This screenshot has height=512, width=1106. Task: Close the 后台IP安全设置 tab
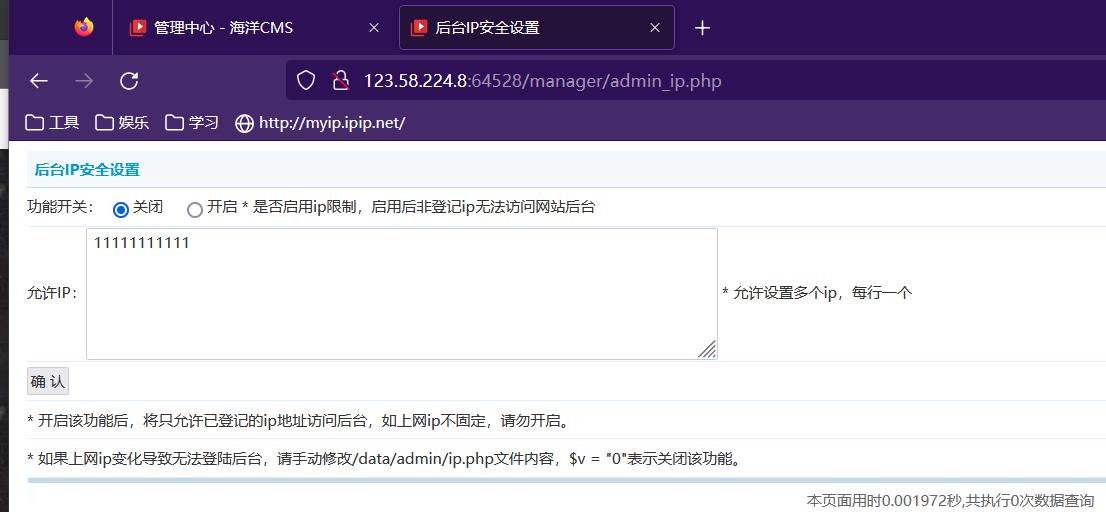tap(655, 28)
